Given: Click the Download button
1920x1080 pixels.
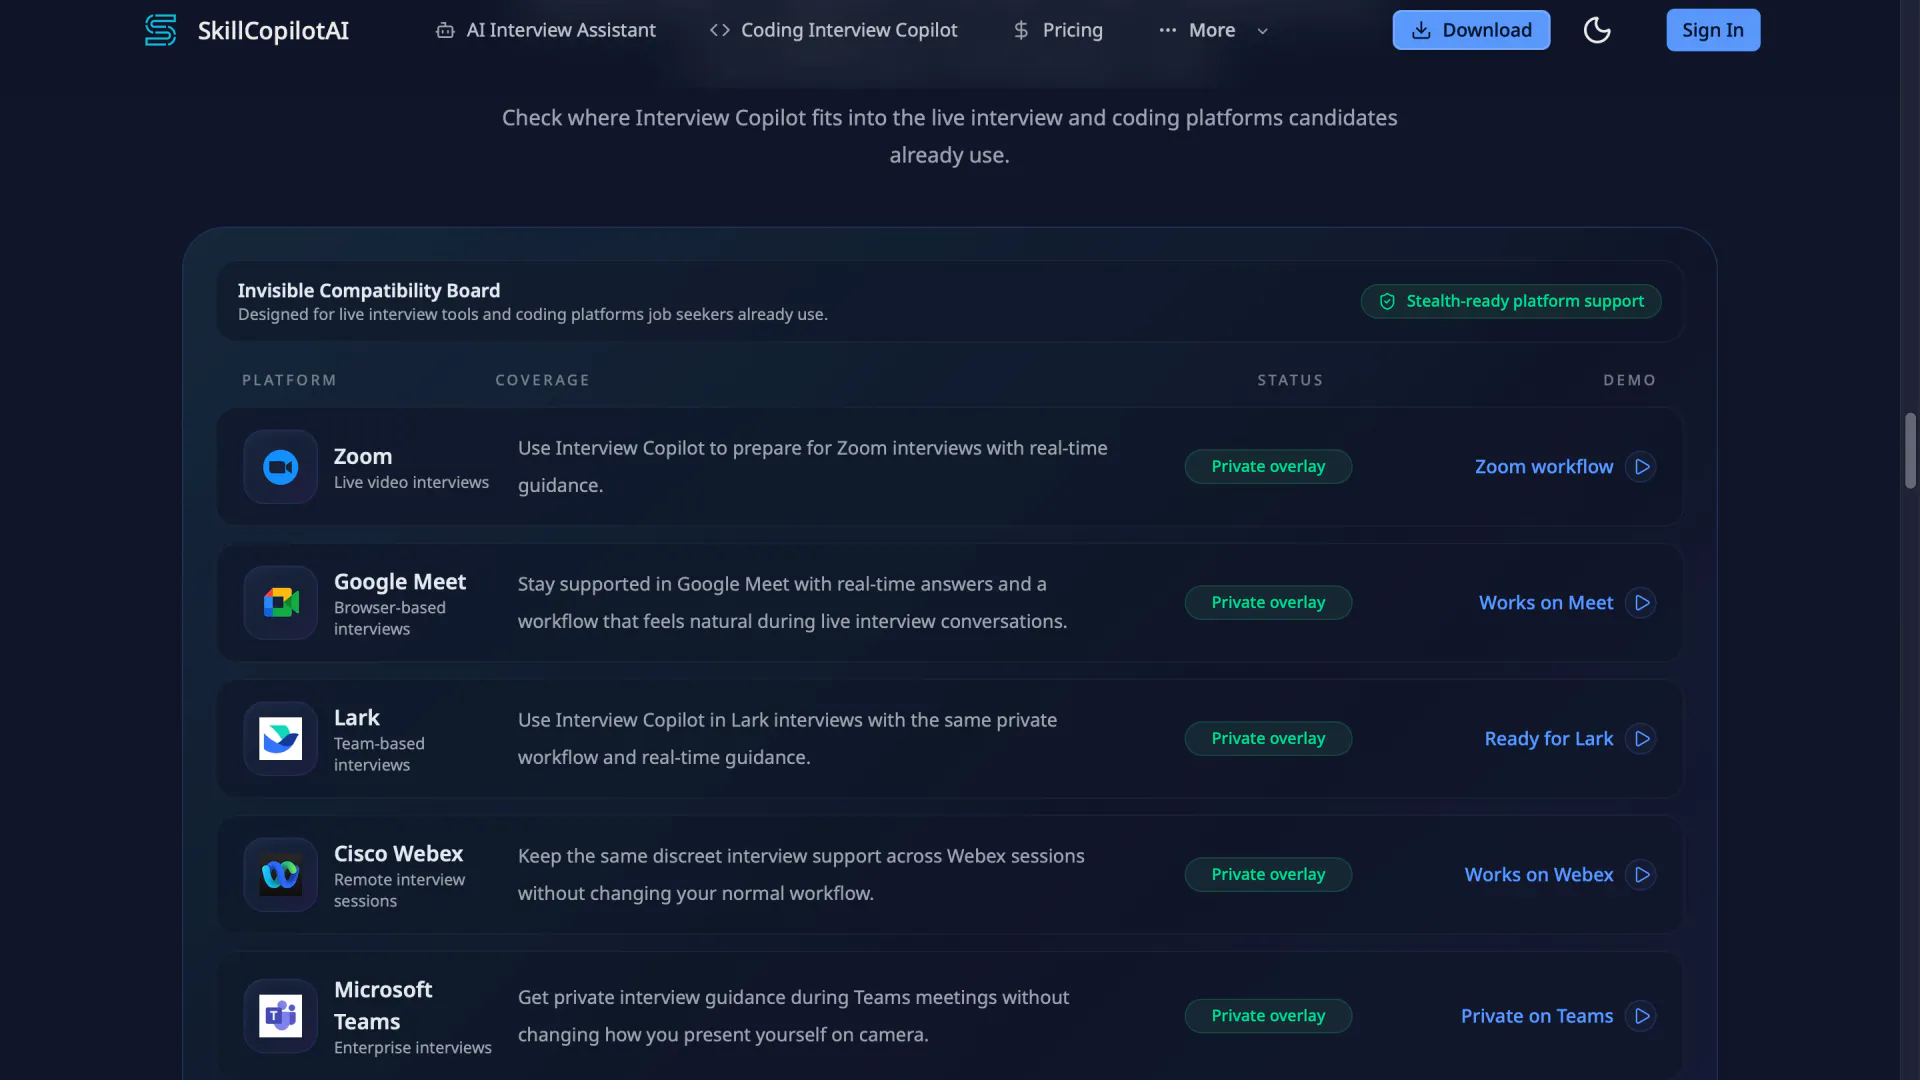Looking at the screenshot, I should pyautogui.click(x=1471, y=30).
